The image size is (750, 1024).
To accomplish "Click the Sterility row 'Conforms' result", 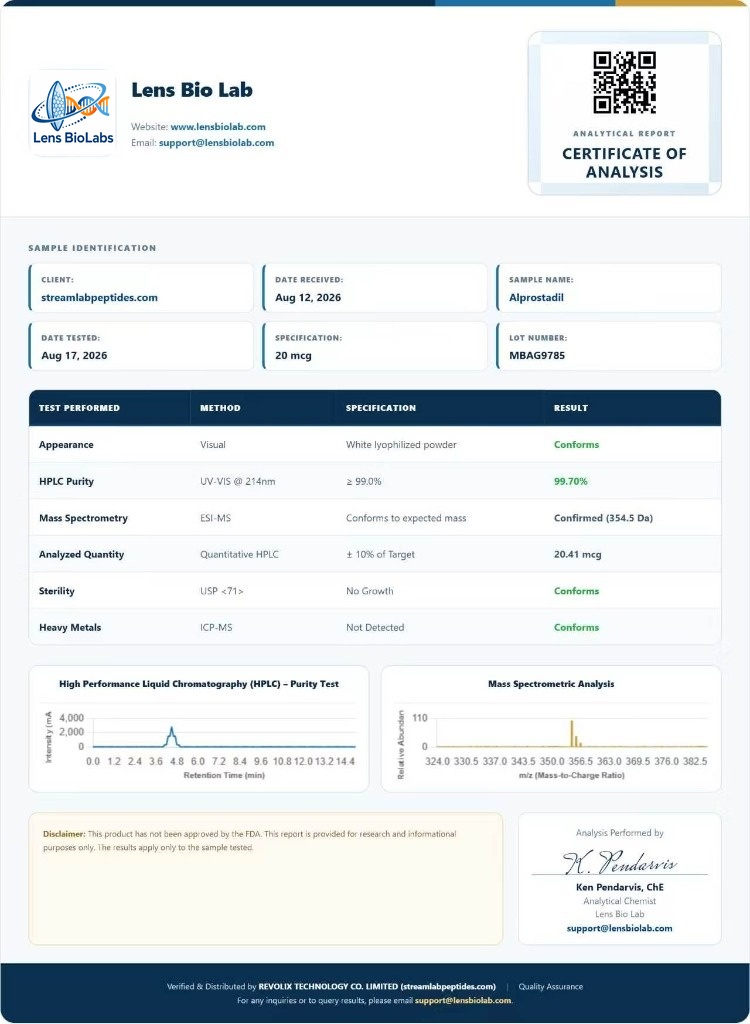I will pos(576,591).
